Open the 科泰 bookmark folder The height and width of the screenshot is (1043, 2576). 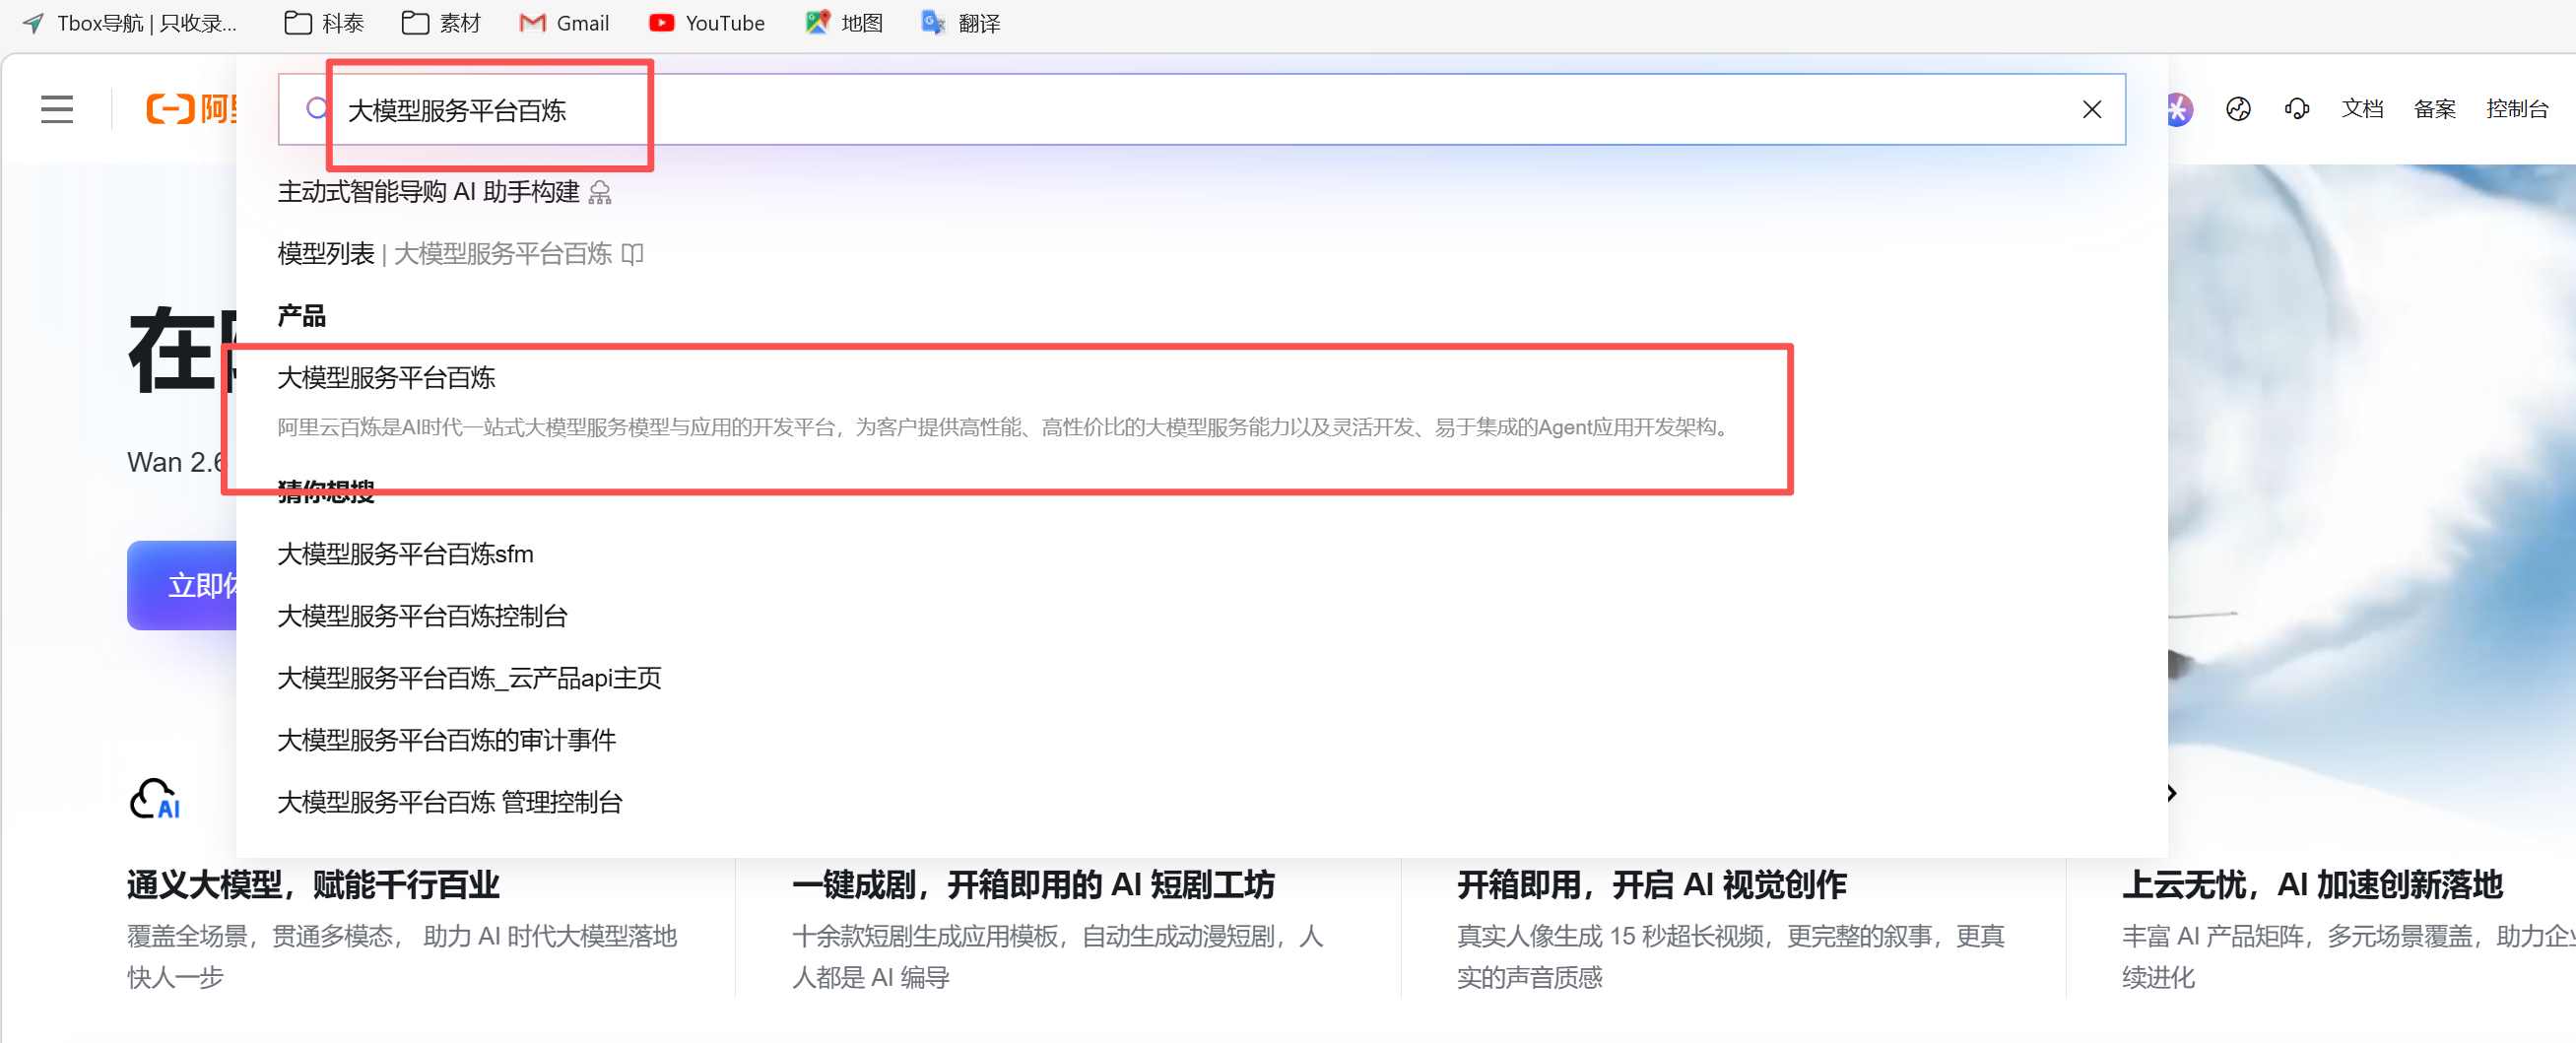(324, 23)
